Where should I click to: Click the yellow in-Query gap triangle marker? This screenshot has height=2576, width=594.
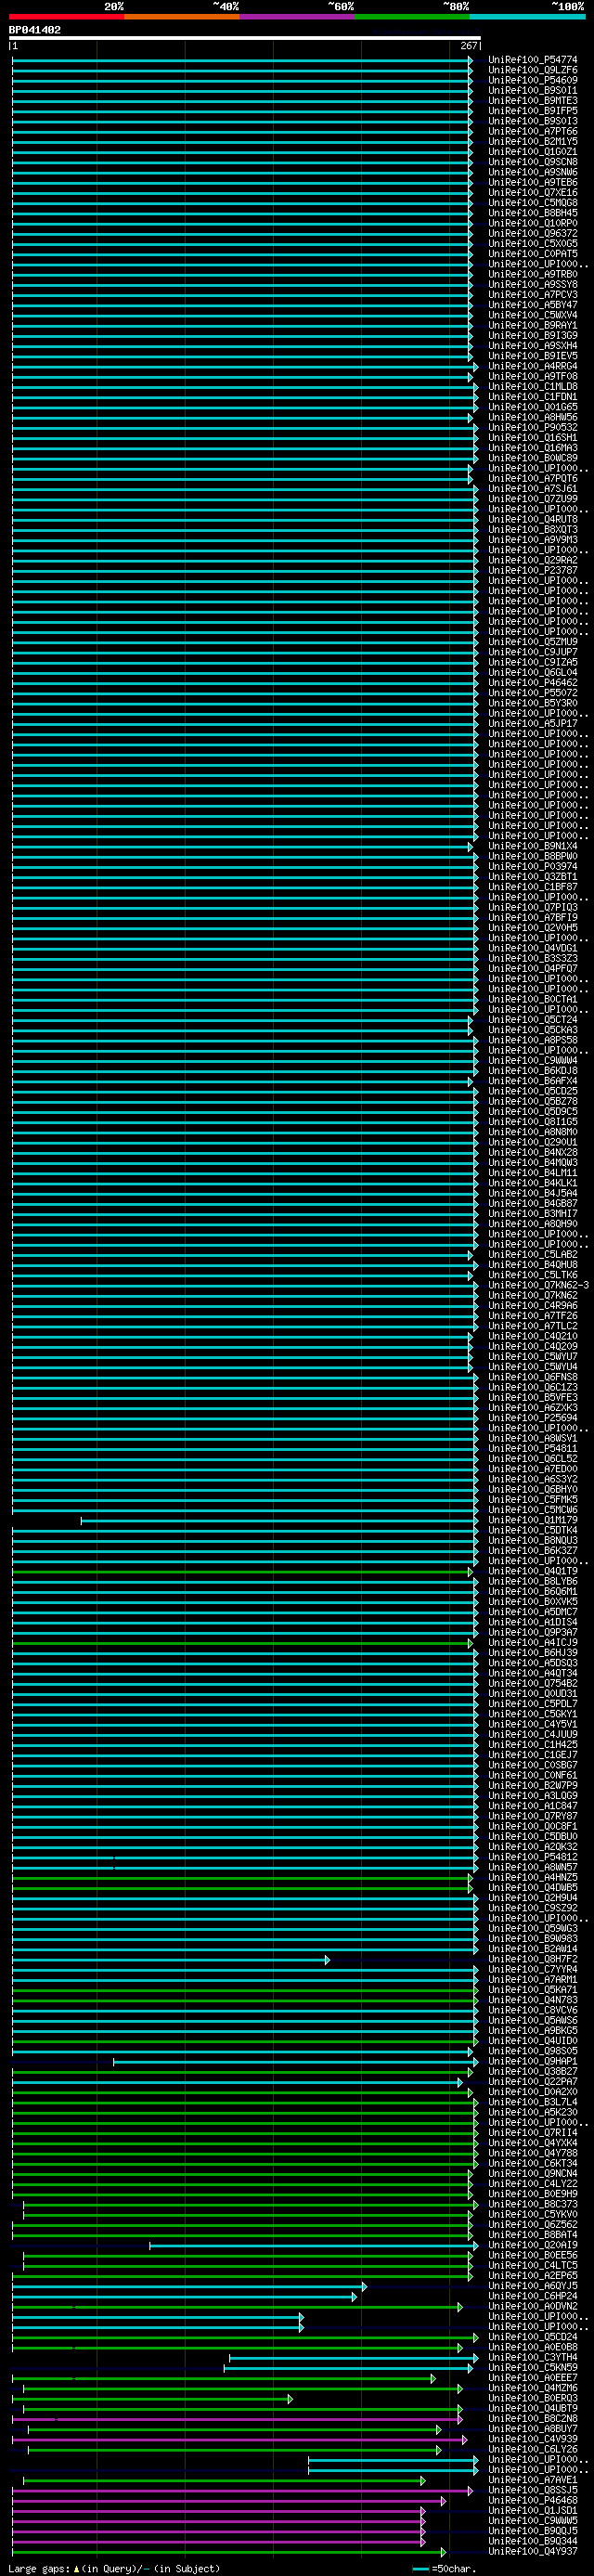[x=76, y=2568]
